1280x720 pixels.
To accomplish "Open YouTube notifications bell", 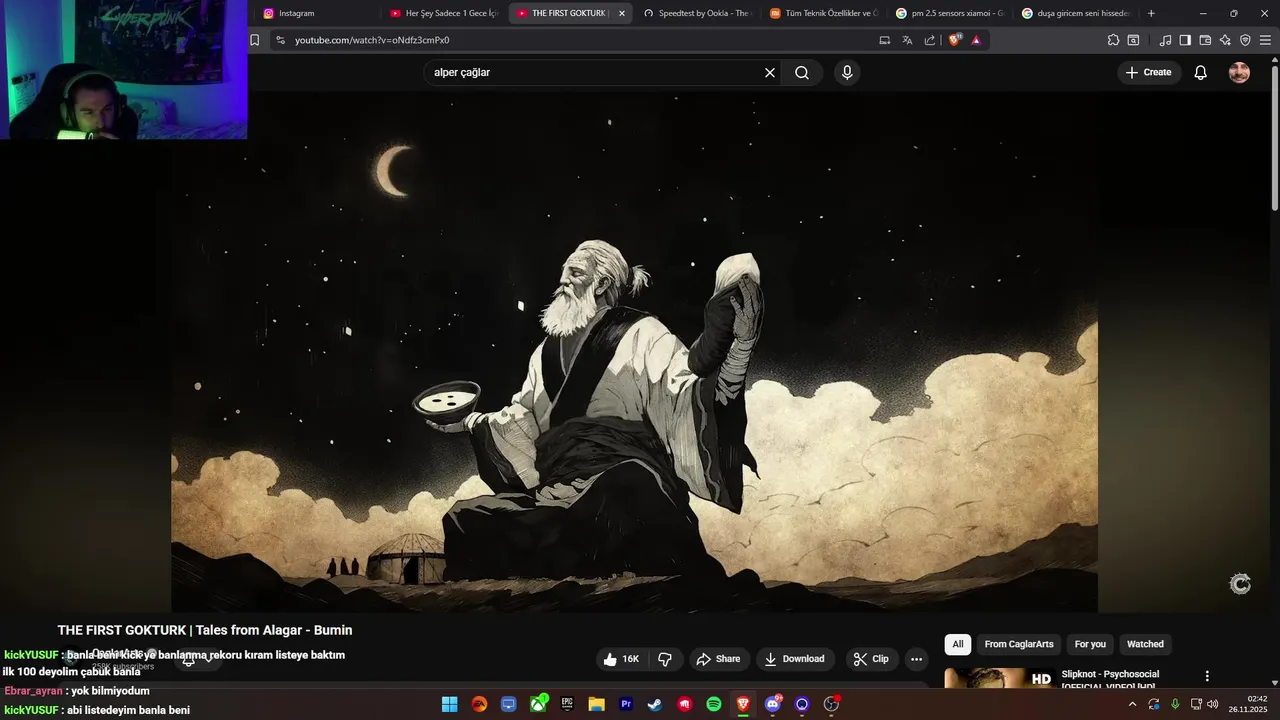I will tap(1201, 72).
